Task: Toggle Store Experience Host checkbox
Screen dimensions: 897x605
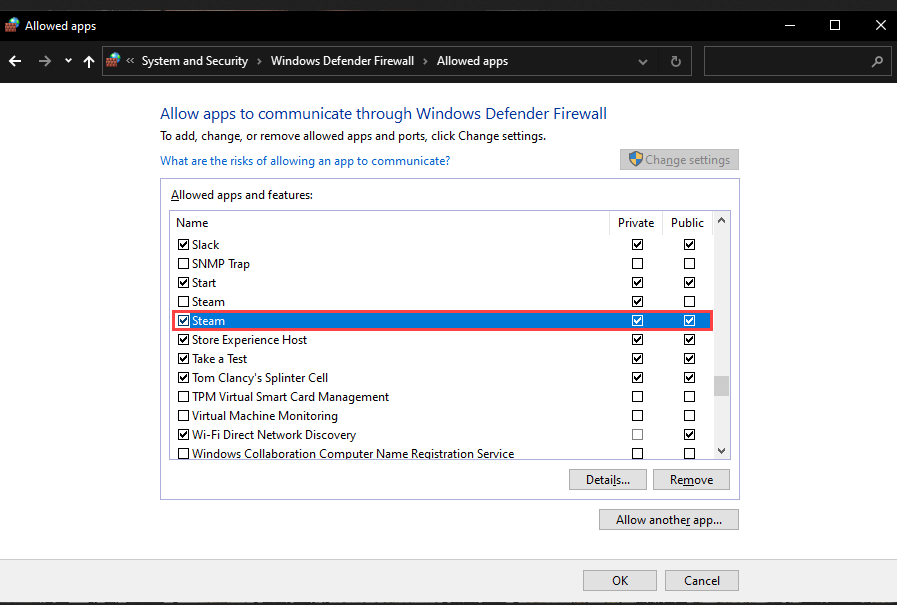Action: click(x=183, y=340)
